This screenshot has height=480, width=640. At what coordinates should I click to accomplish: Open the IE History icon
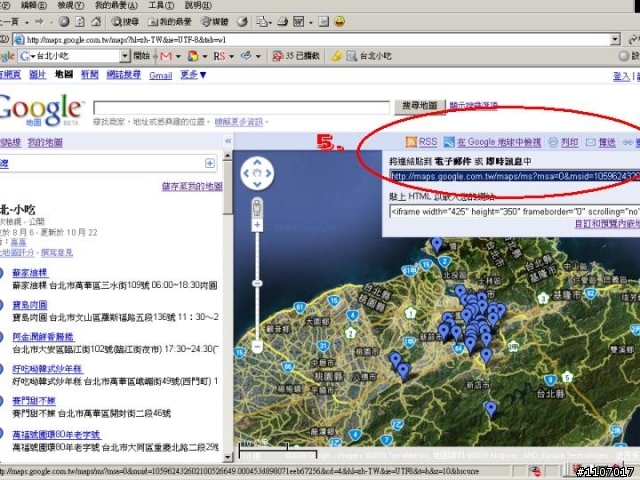(242, 22)
